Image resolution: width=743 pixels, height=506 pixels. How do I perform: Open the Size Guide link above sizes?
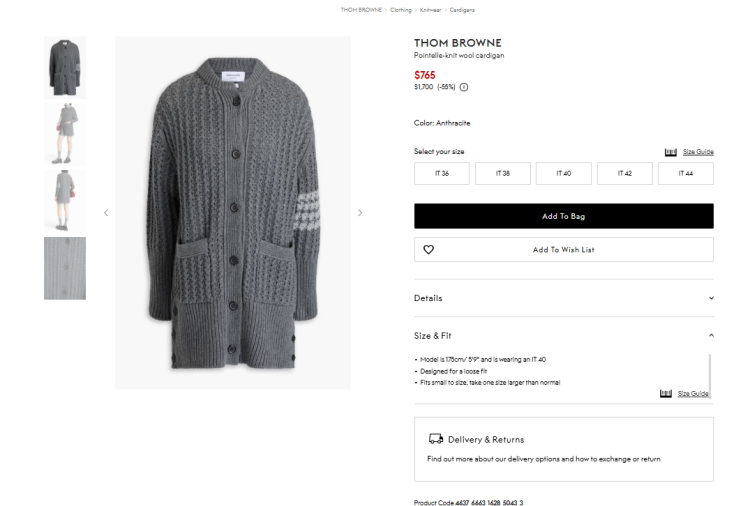[x=698, y=152]
